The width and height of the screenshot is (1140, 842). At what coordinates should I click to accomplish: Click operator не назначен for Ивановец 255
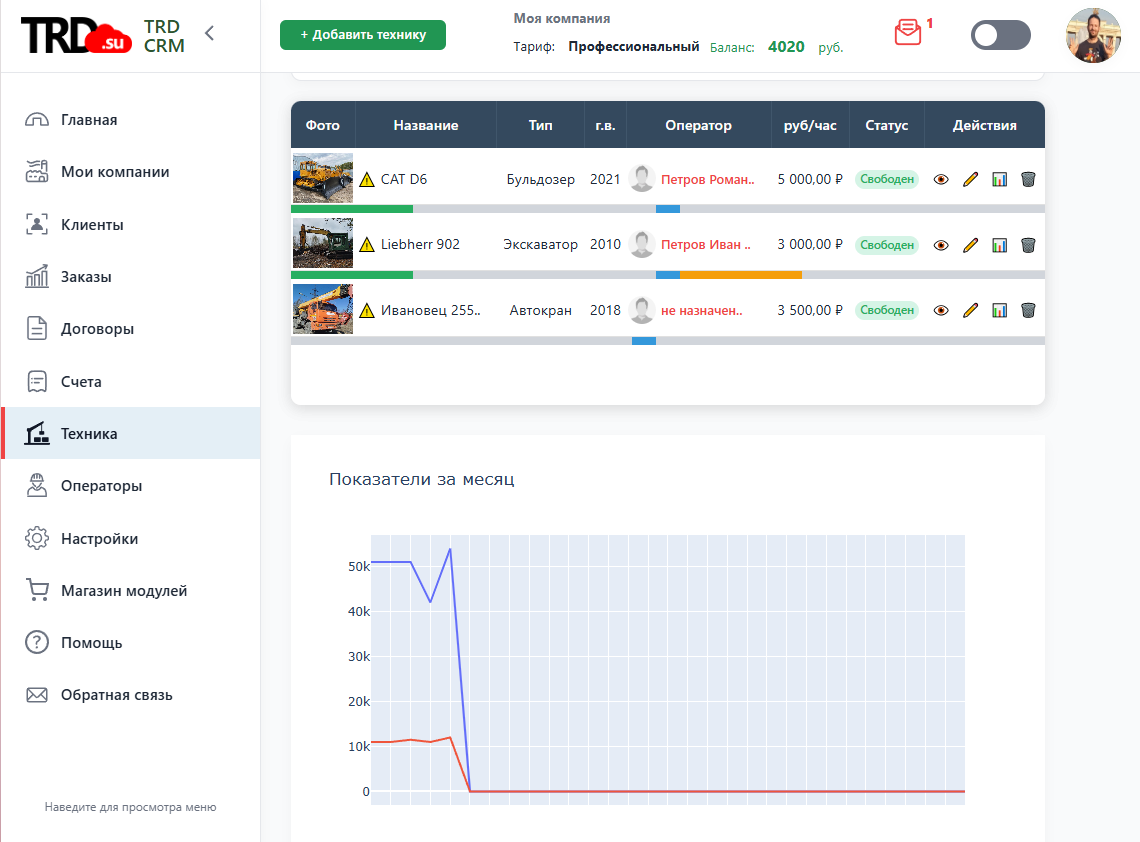pos(702,310)
